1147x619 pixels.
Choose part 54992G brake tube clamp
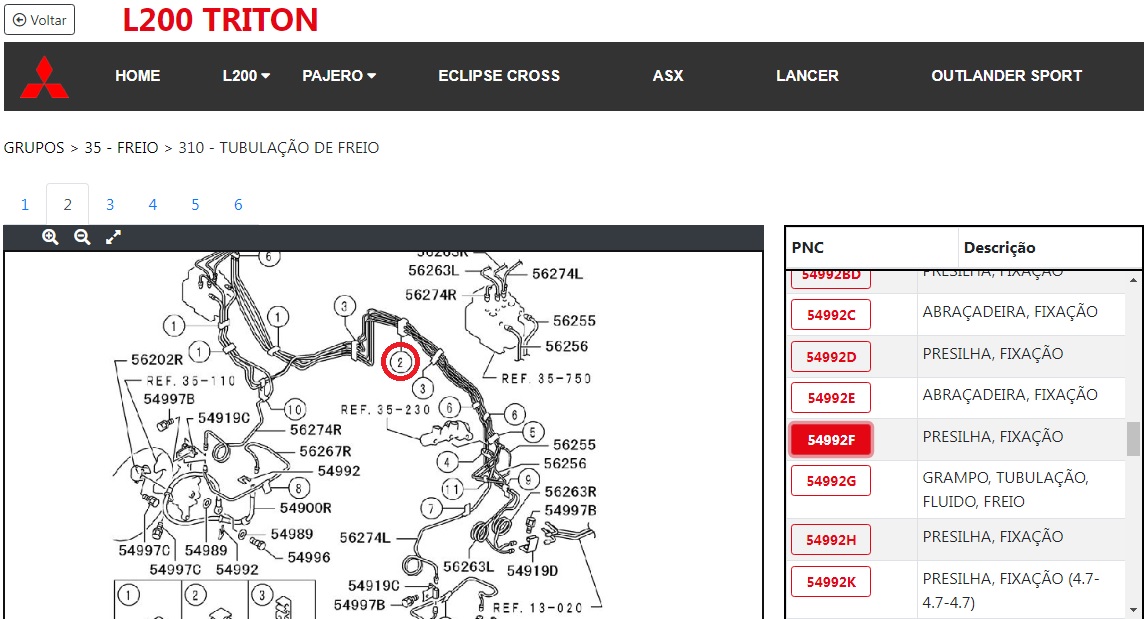(x=831, y=481)
